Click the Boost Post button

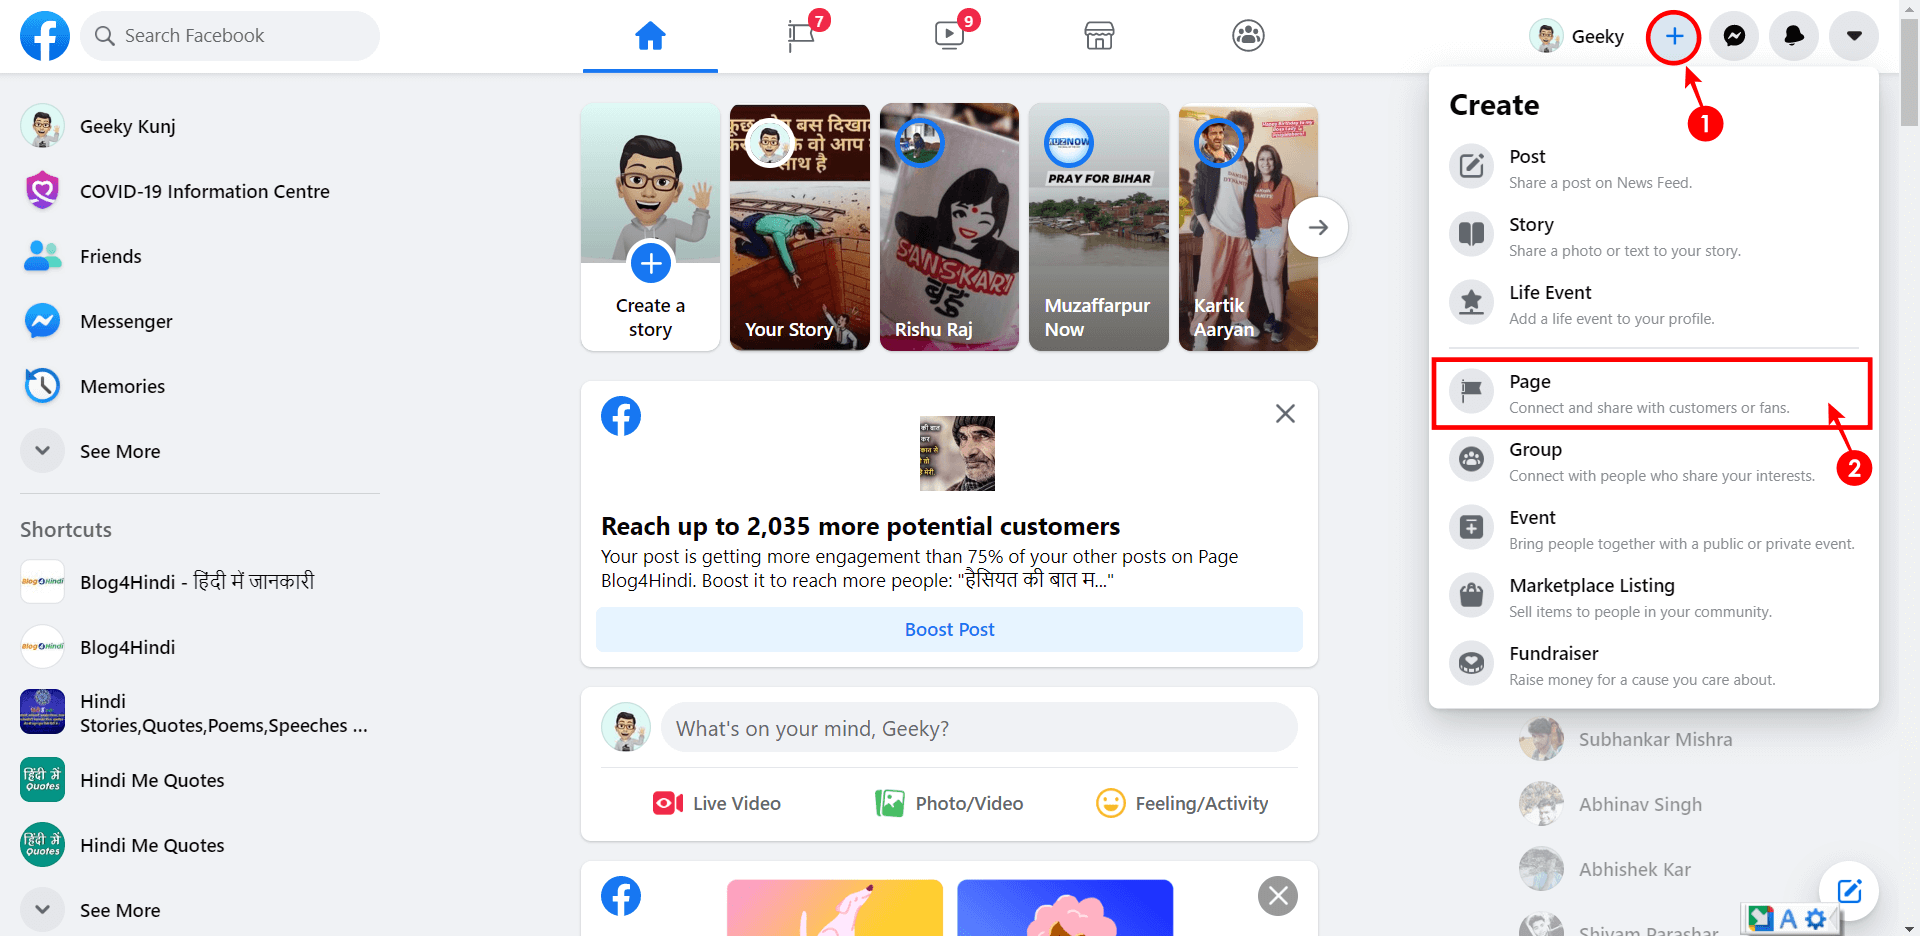(949, 630)
